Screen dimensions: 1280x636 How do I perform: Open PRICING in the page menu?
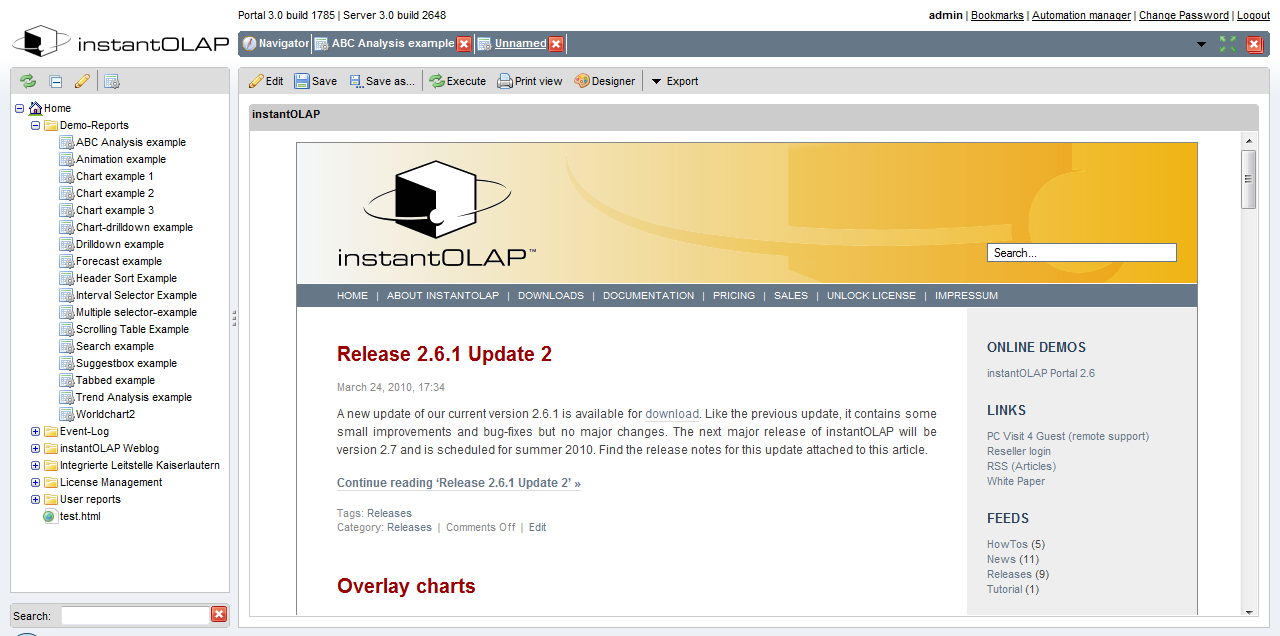click(x=734, y=296)
